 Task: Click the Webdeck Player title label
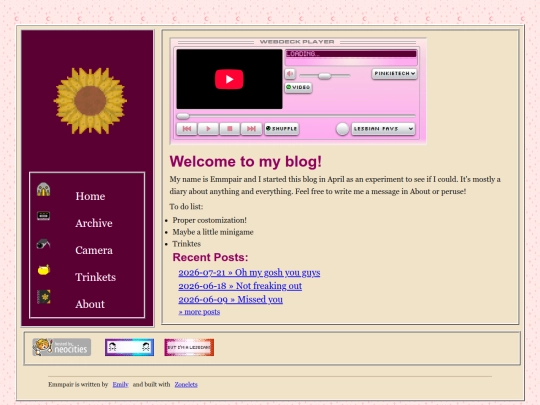click(x=297, y=42)
